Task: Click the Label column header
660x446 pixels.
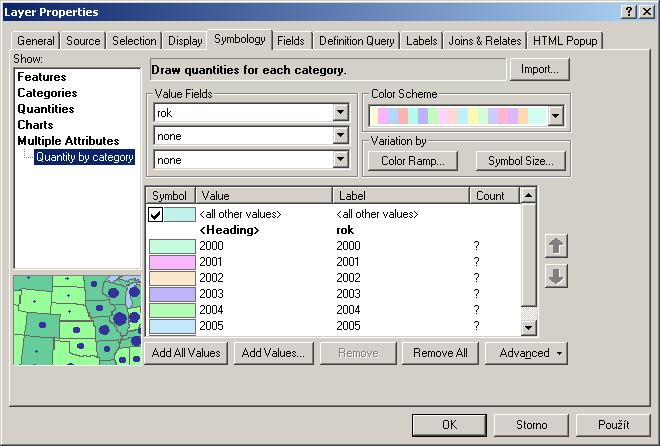Action: [401, 196]
